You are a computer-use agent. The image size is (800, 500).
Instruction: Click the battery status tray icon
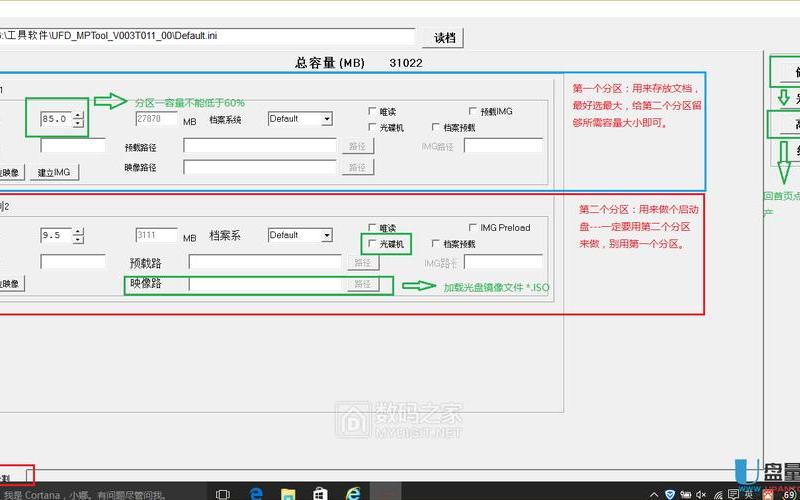click(686, 494)
